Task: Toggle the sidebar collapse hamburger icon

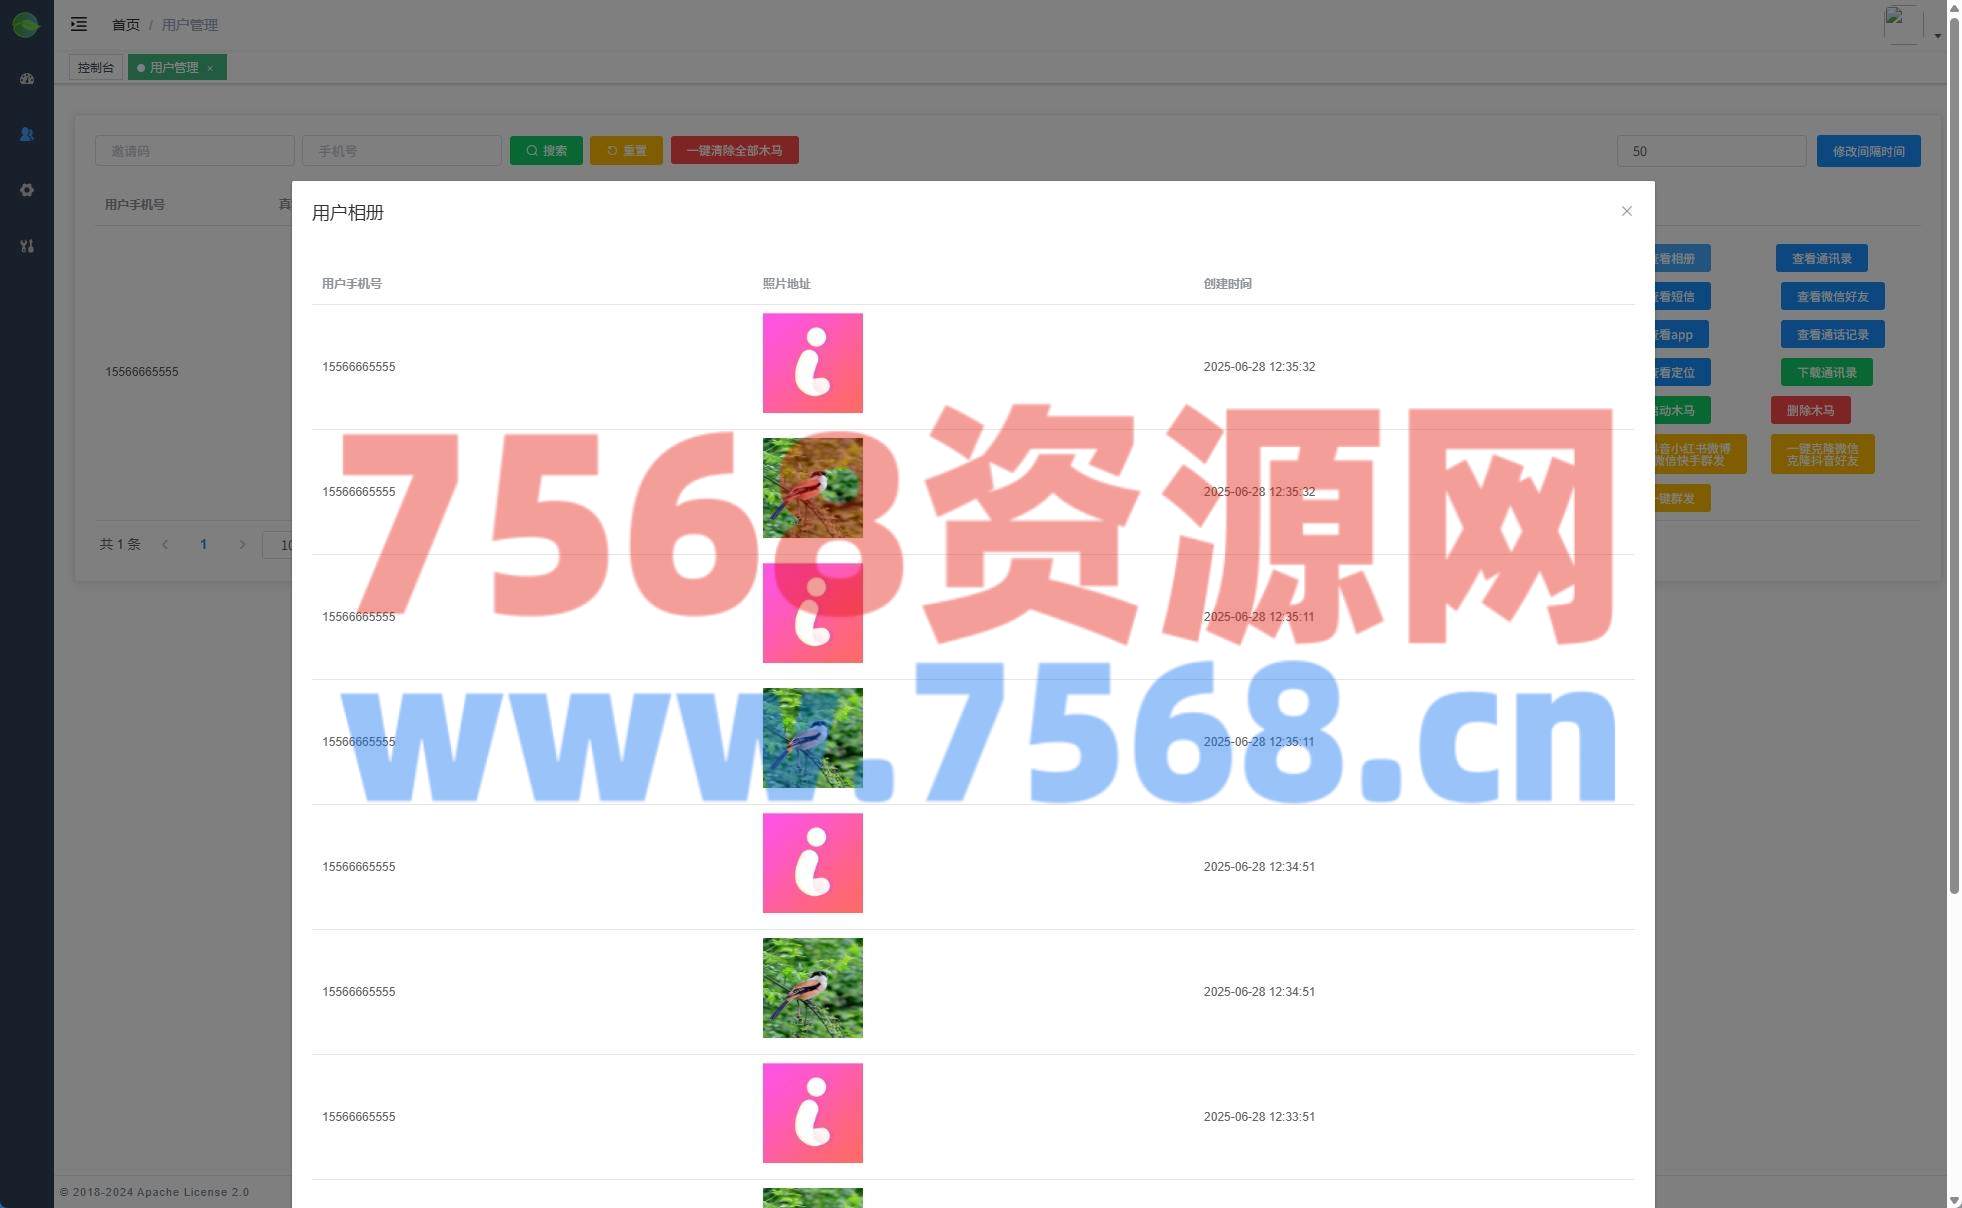Action: 79,24
